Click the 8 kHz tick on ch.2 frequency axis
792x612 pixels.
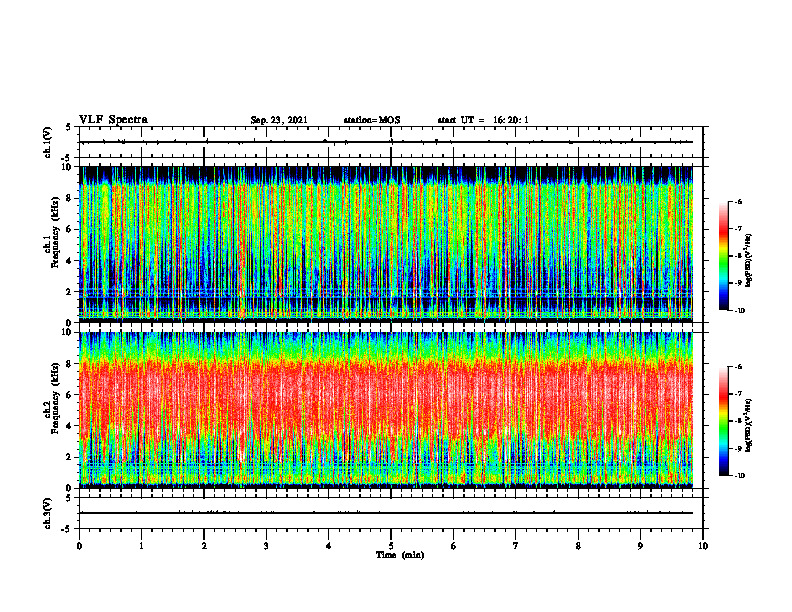(x=70, y=364)
